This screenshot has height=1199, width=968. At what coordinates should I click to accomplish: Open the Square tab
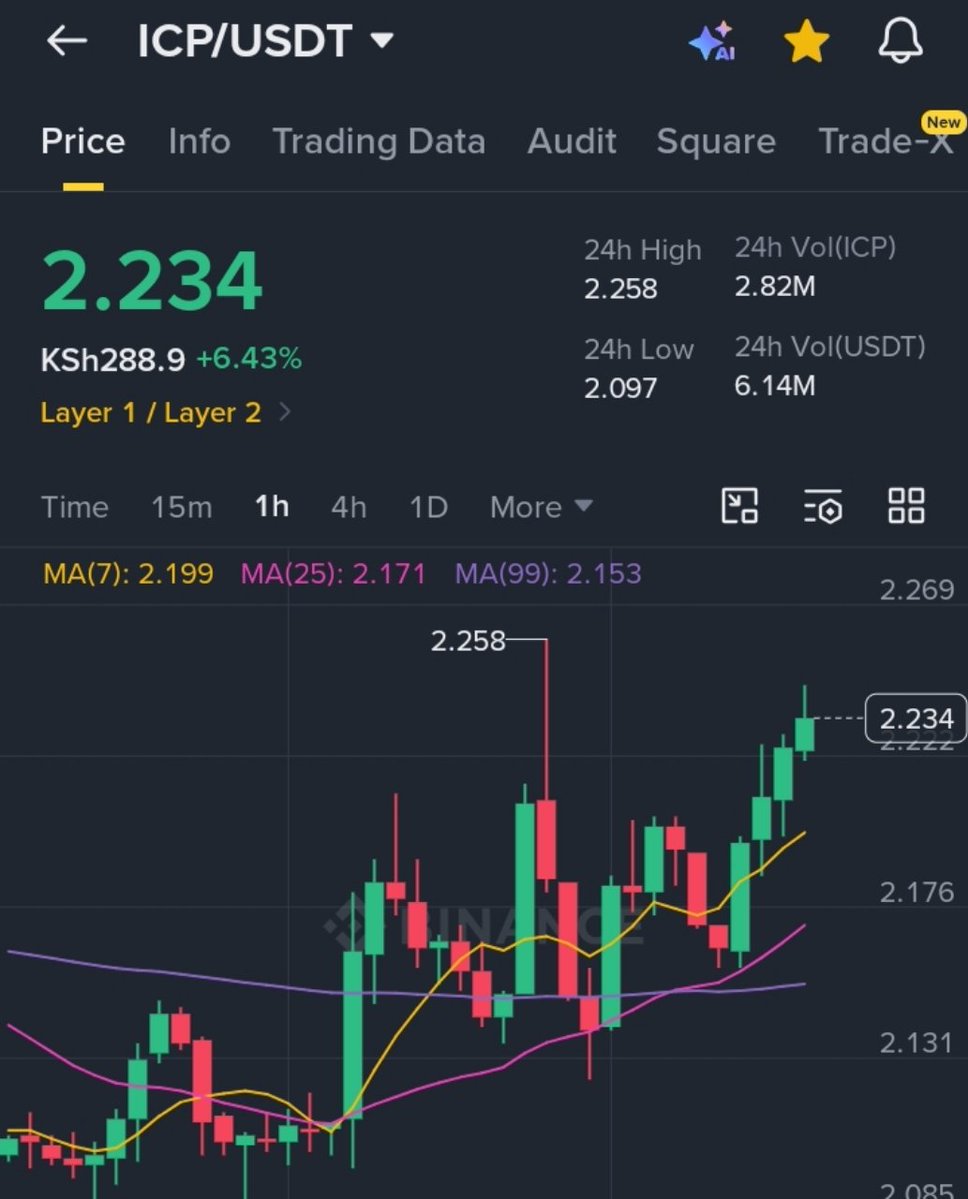point(716,141)
